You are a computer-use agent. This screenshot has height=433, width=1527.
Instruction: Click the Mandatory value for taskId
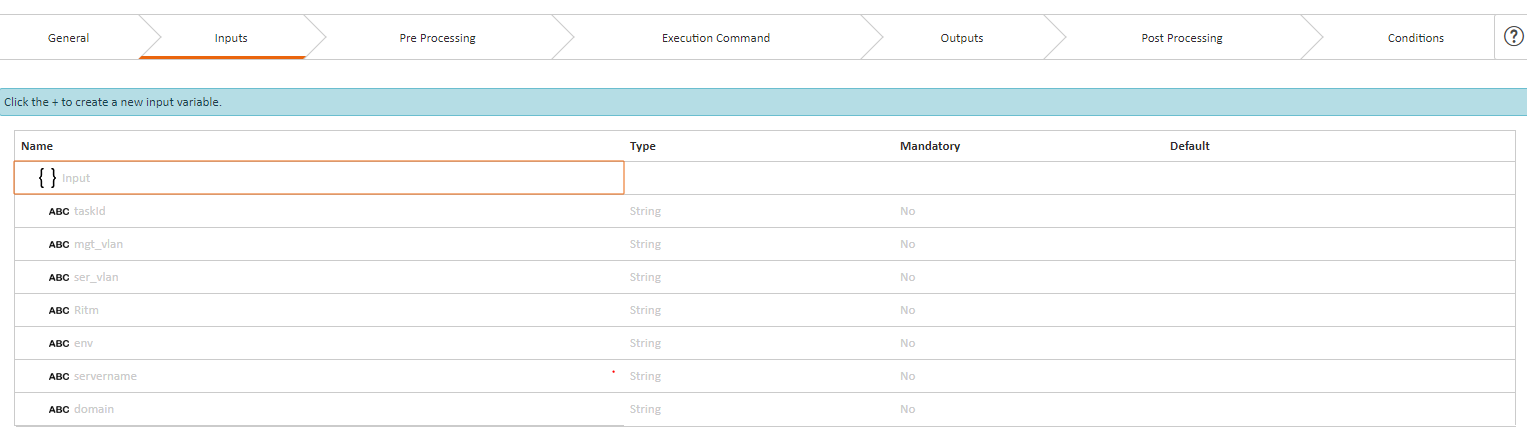pyautogui.click(x=907, y=212)
